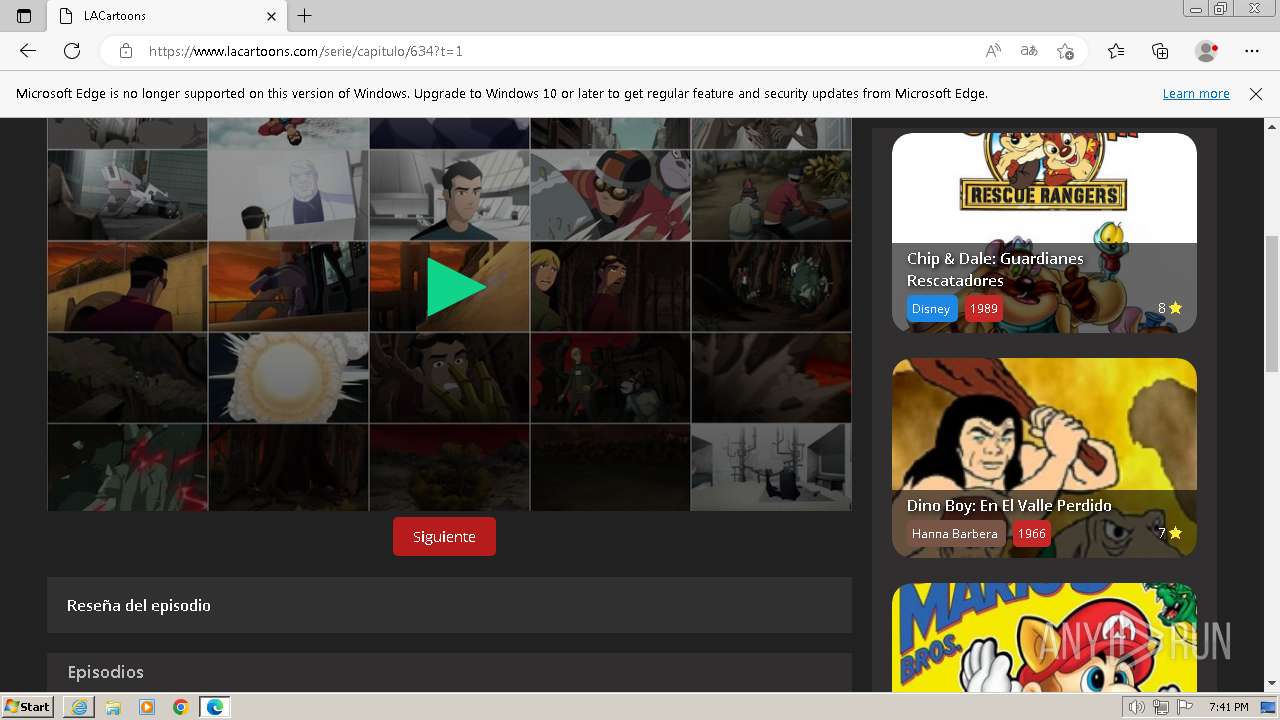Open the media player taskbar icon
The image size is (1280, 720).
[147, 707]
